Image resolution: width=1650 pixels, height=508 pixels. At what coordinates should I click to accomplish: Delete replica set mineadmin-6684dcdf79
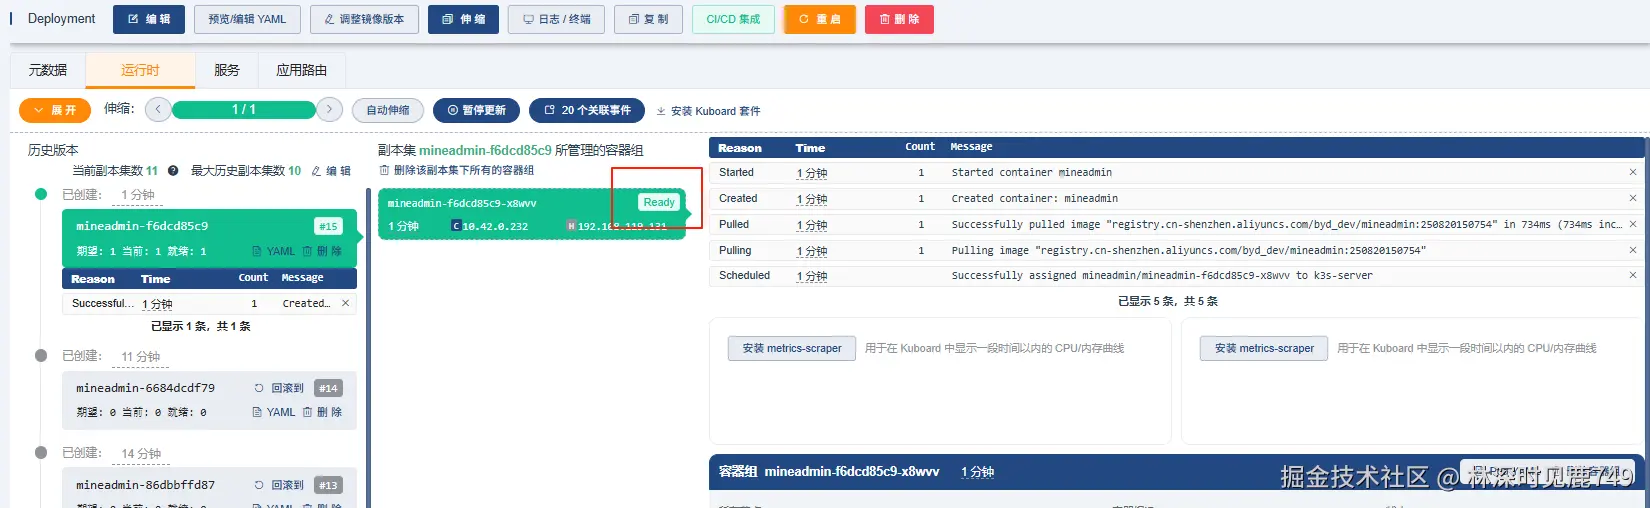click(x=323, y=412)
